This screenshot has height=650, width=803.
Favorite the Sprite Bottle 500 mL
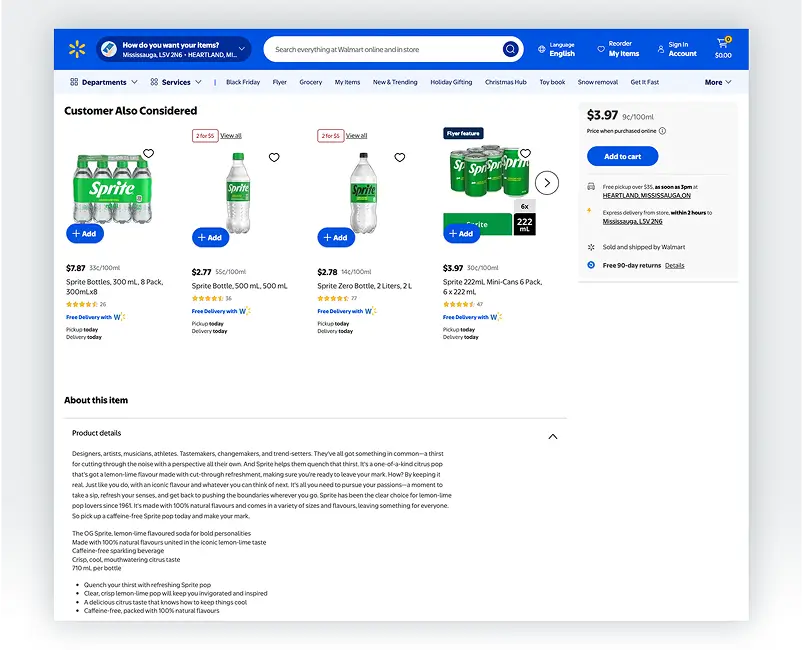[x=274, y=157]
